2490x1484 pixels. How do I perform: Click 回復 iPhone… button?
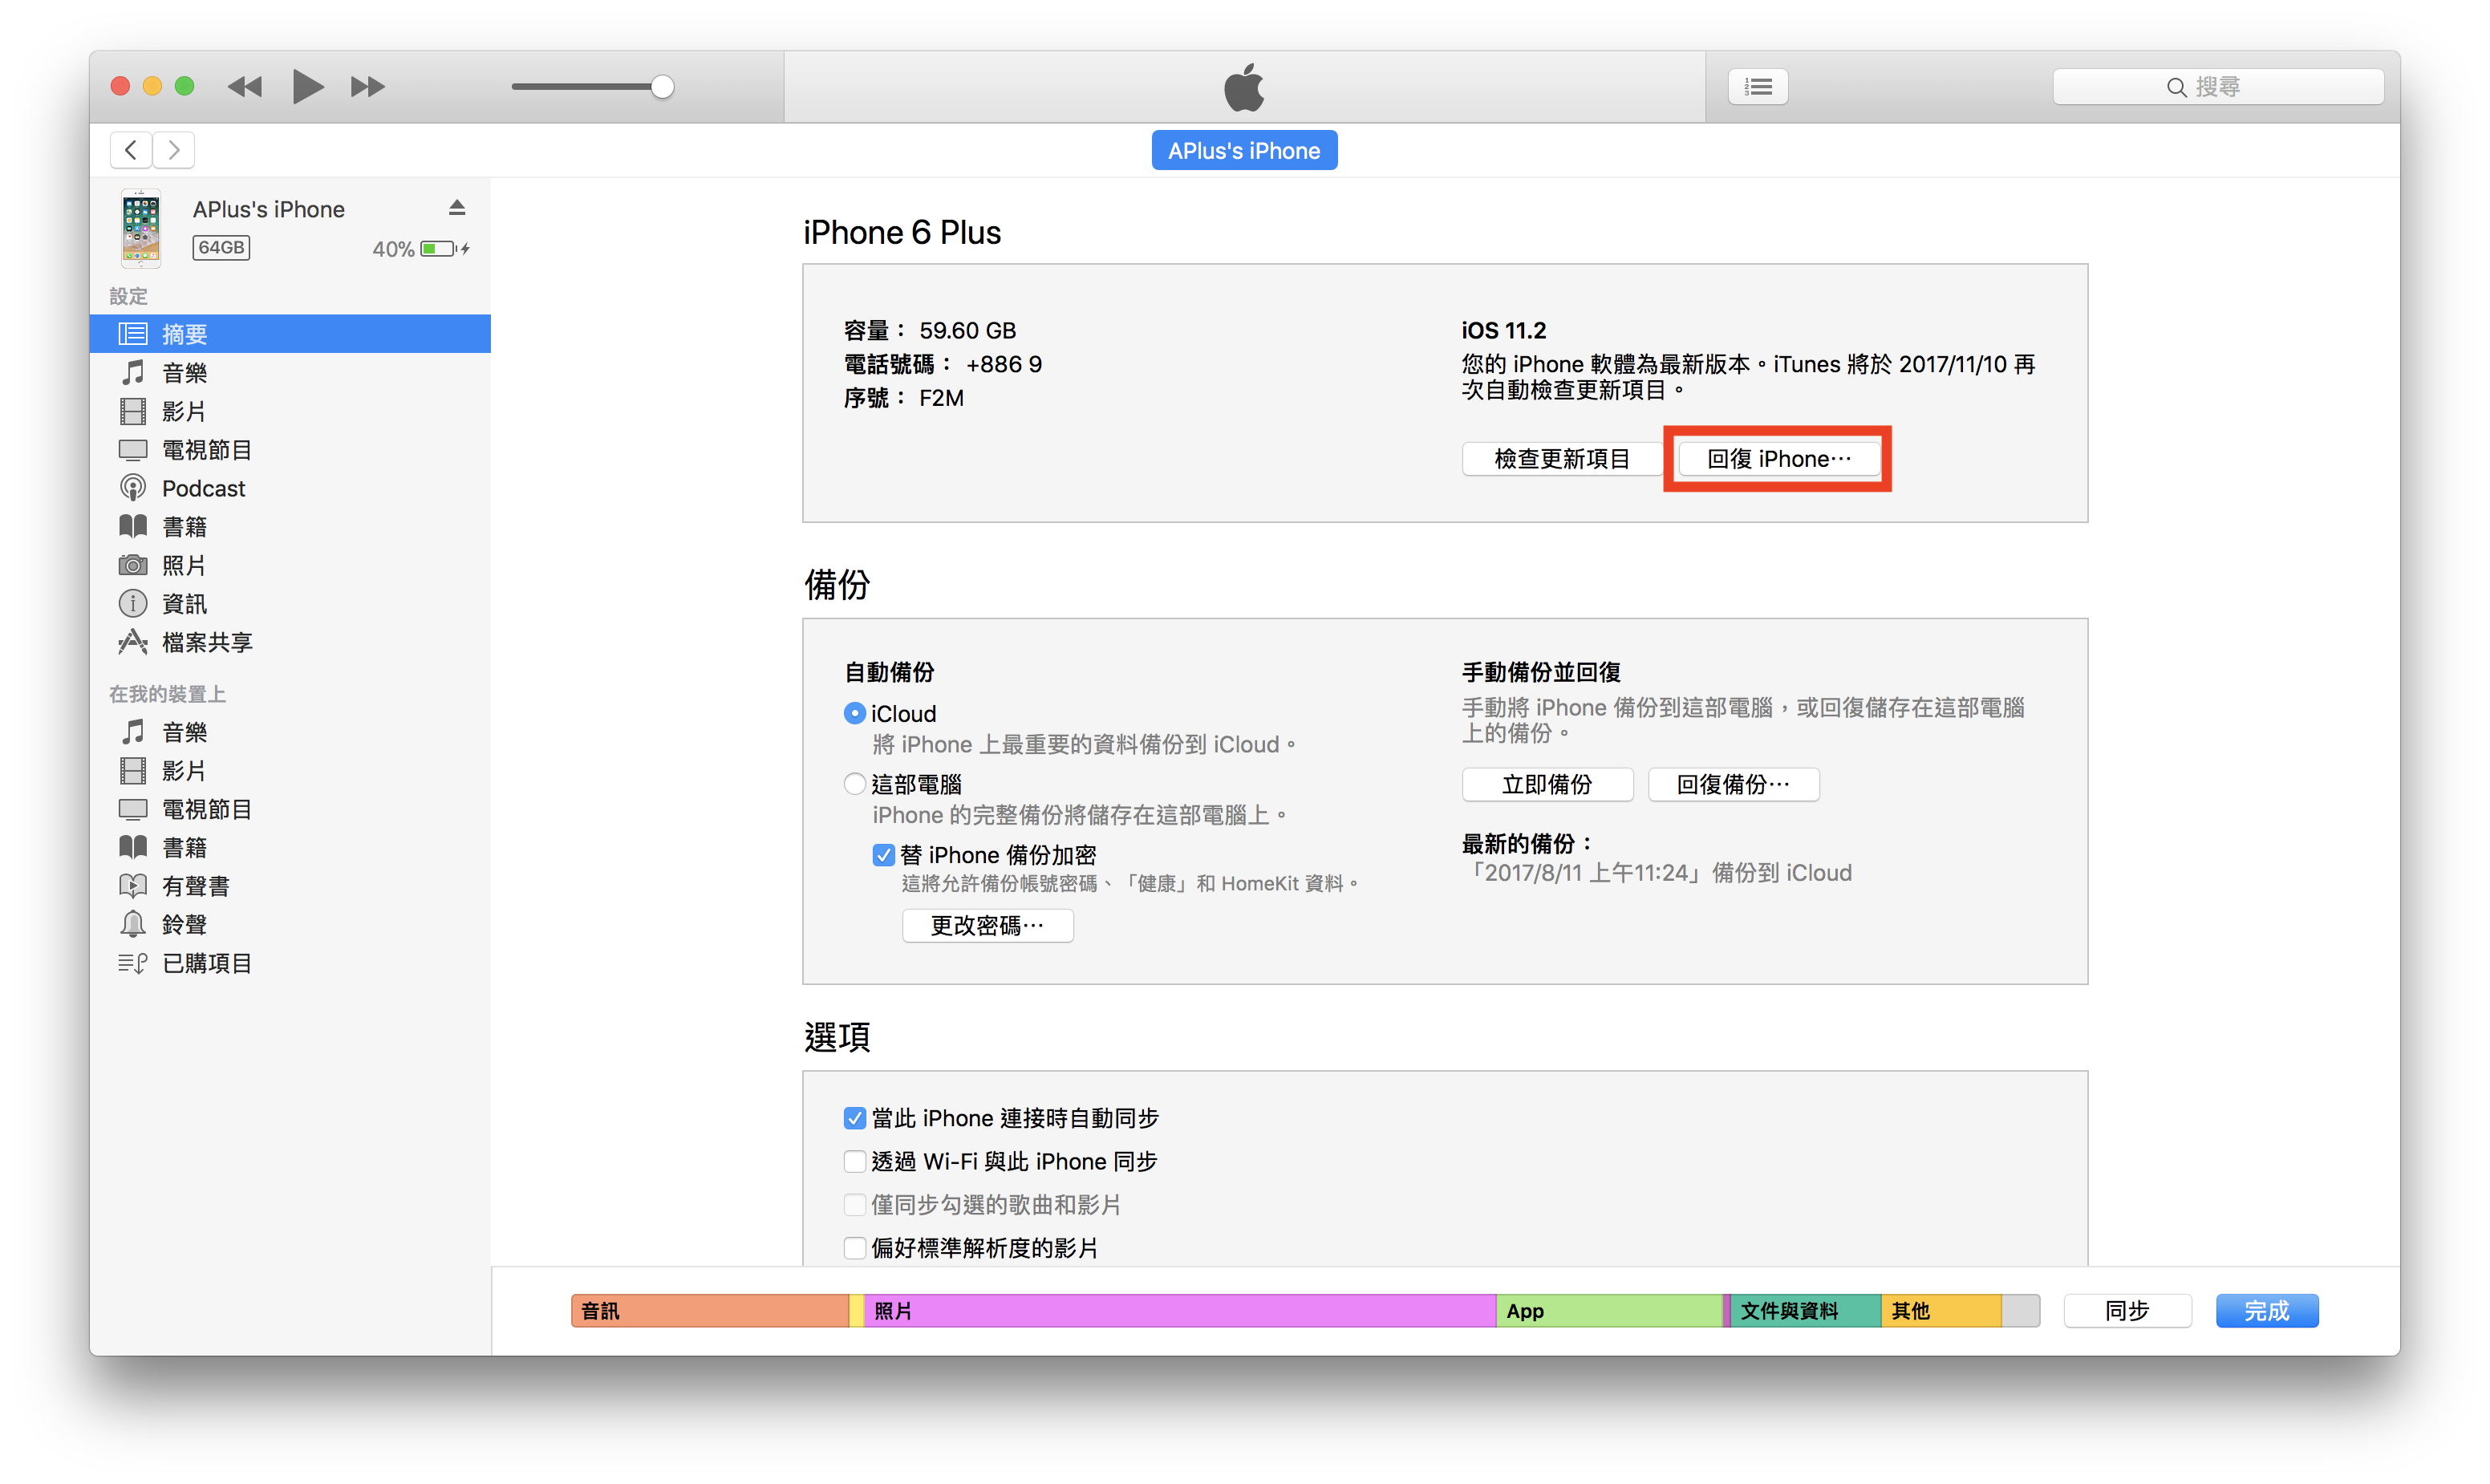click(1779, 459)
